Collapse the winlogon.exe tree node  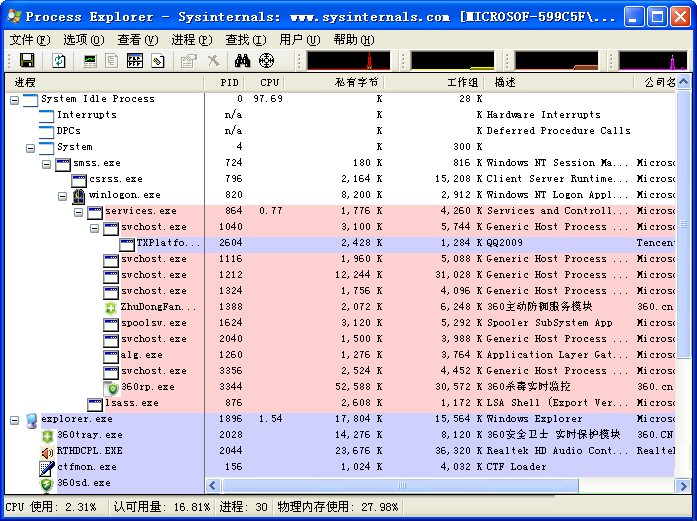click(63, 195)
